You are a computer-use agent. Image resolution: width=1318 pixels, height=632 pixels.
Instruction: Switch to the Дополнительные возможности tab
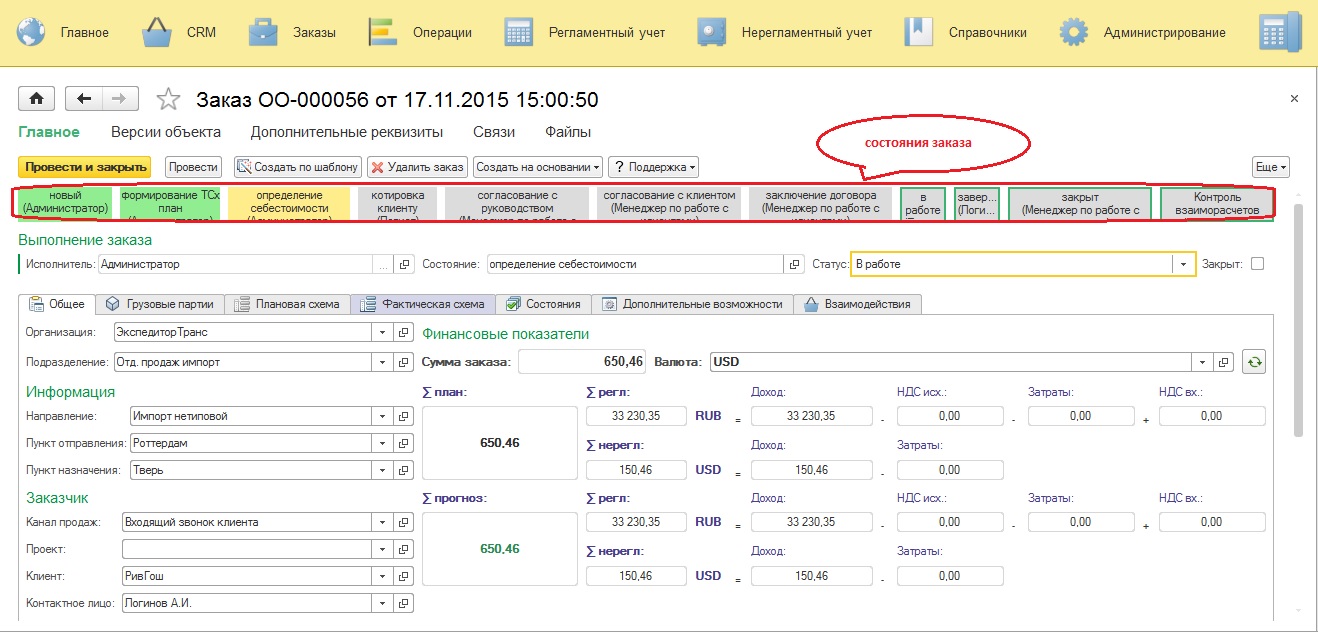(693, 304)
